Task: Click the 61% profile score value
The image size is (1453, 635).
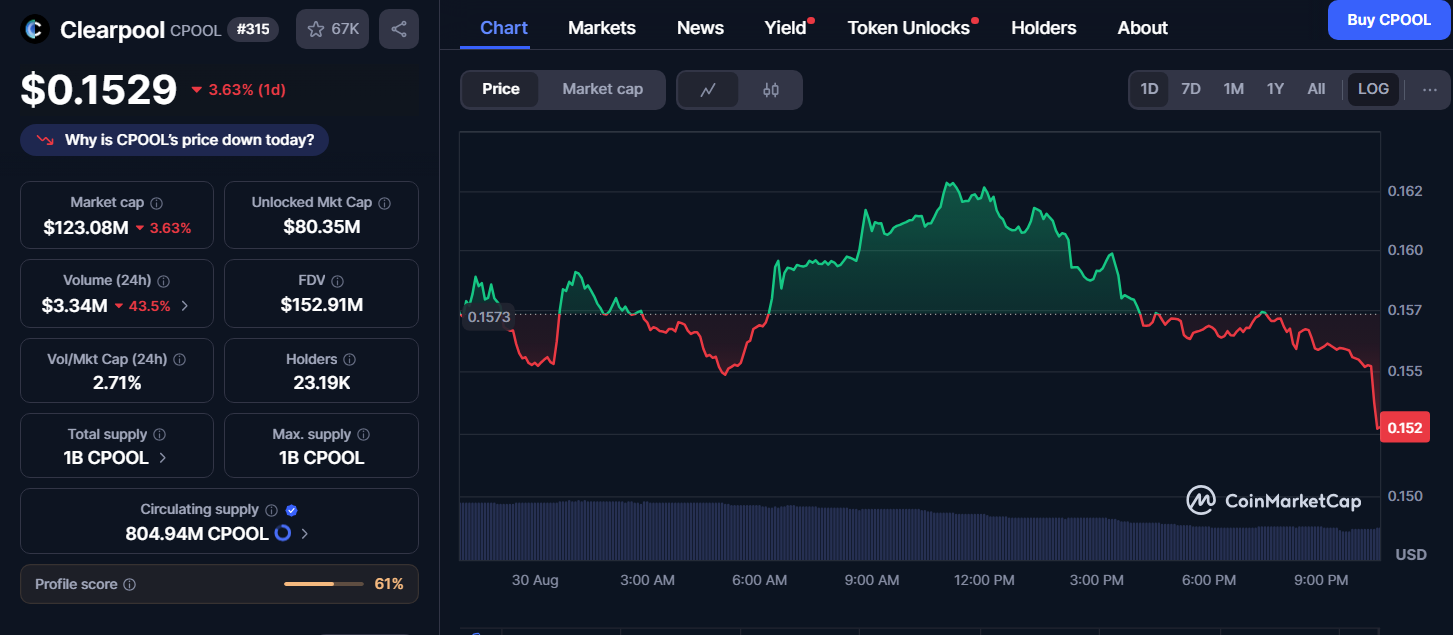Action: (x=389, y=584)
